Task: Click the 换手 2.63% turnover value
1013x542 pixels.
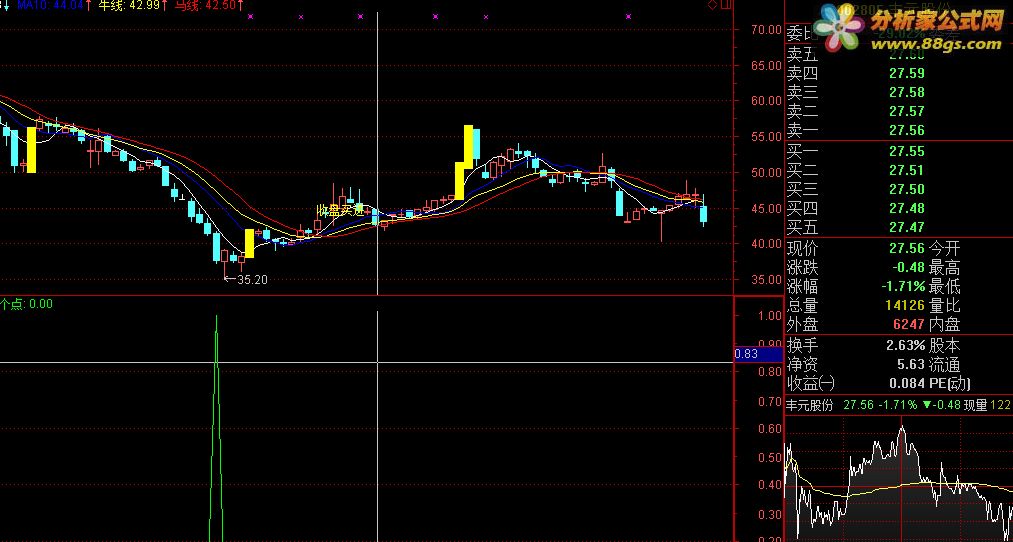Action: click(905, 345)
